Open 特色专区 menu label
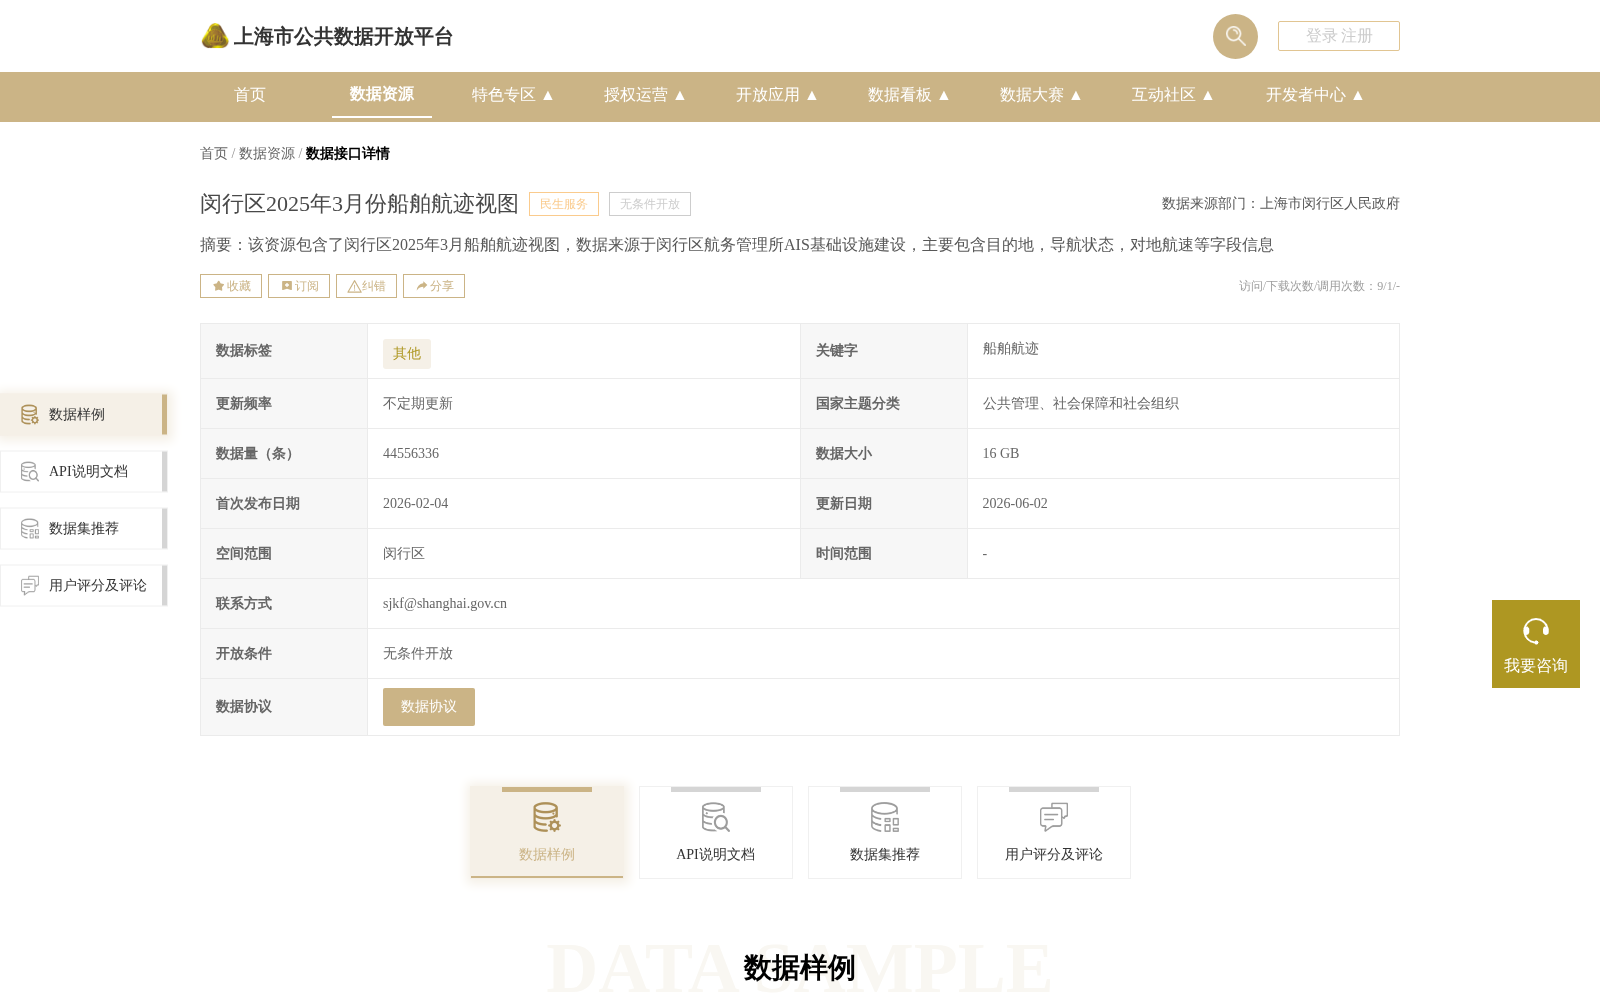The width and height of the screenshot is (1600, 1000). point(504,95)
